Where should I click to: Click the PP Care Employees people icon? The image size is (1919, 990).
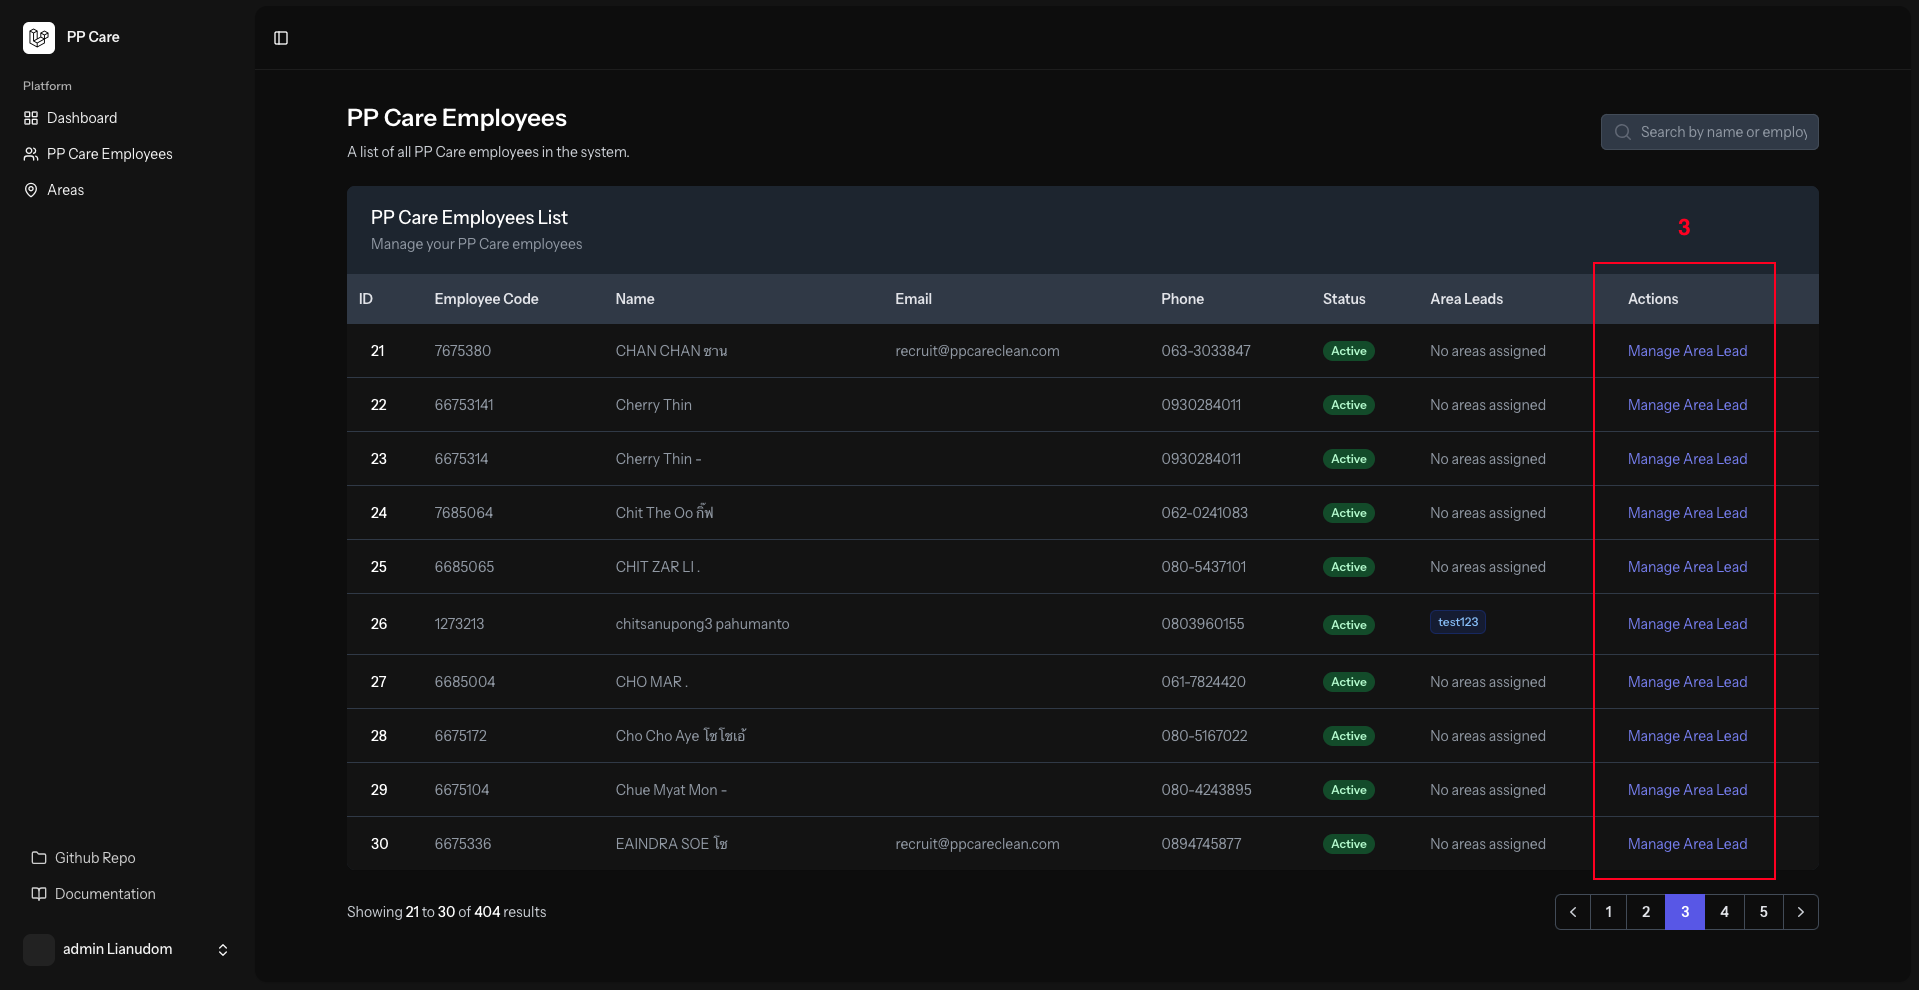point(31,154)
